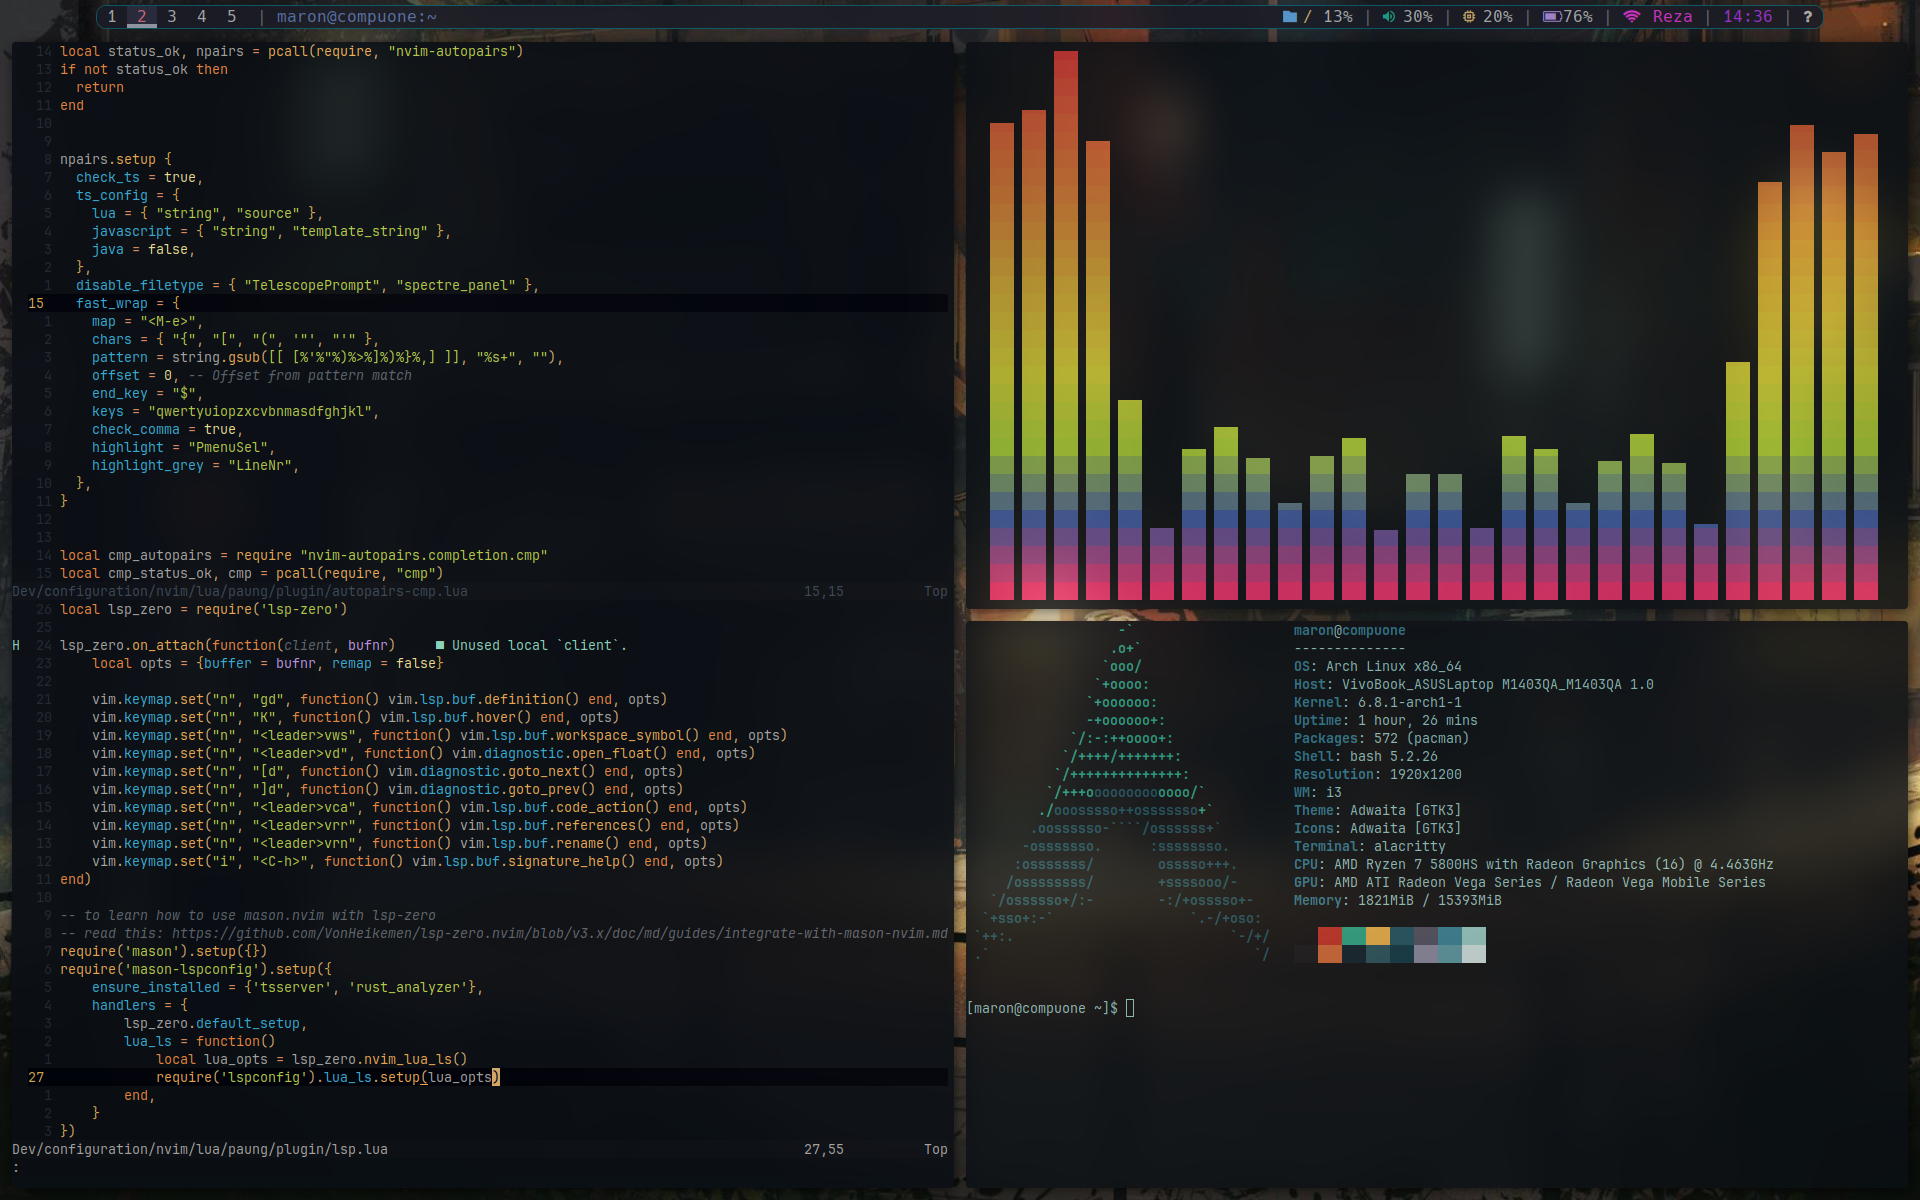Switch to workspace 1
Viewport: 1920px width, 1200px height.
(112, 17)
